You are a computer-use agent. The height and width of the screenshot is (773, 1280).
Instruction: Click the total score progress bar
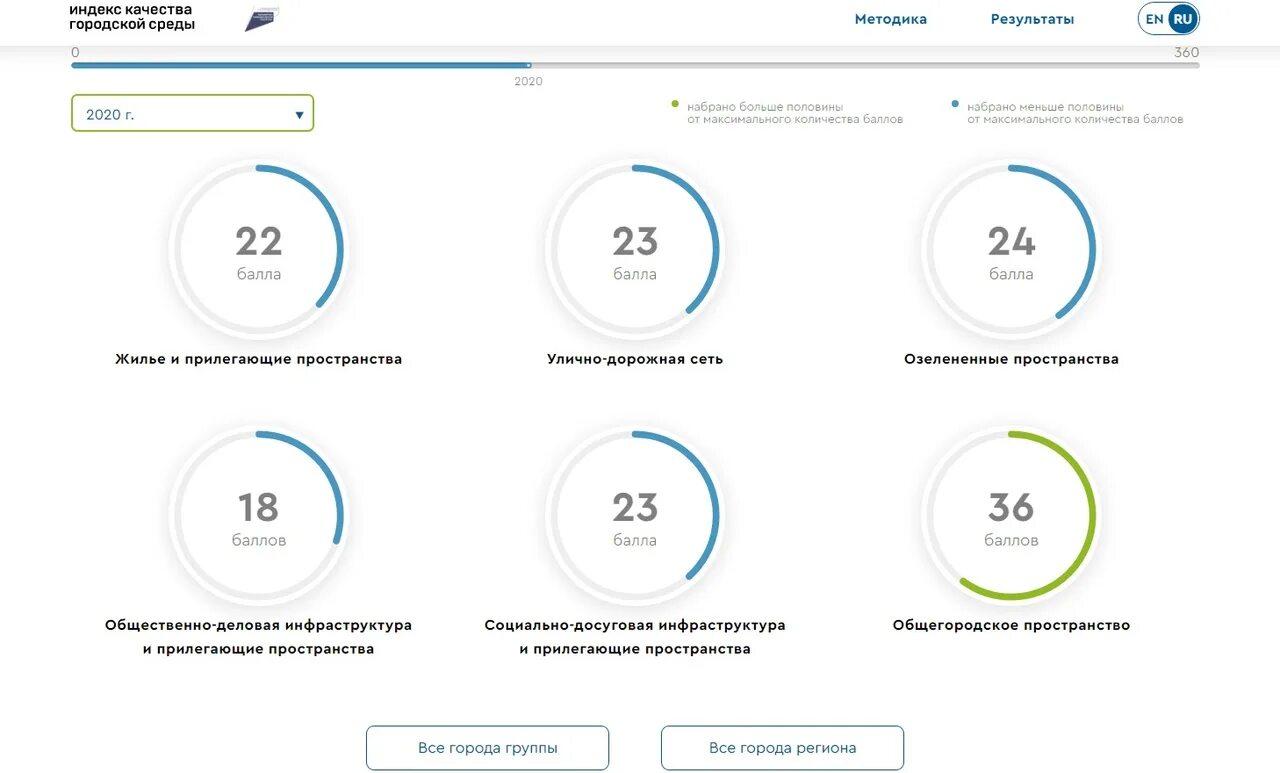click(635, 65)
